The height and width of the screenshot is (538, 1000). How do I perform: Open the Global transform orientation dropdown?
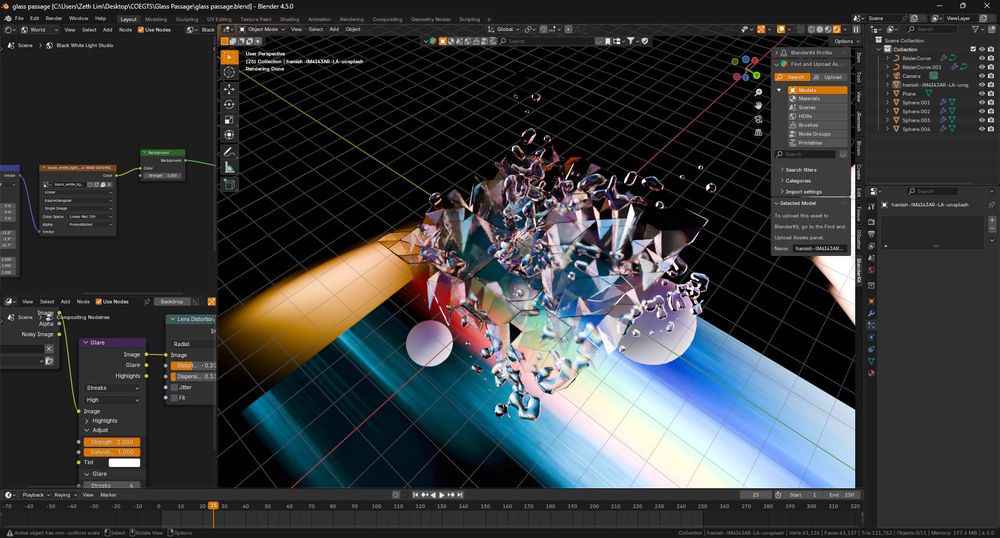pos(504,29)
